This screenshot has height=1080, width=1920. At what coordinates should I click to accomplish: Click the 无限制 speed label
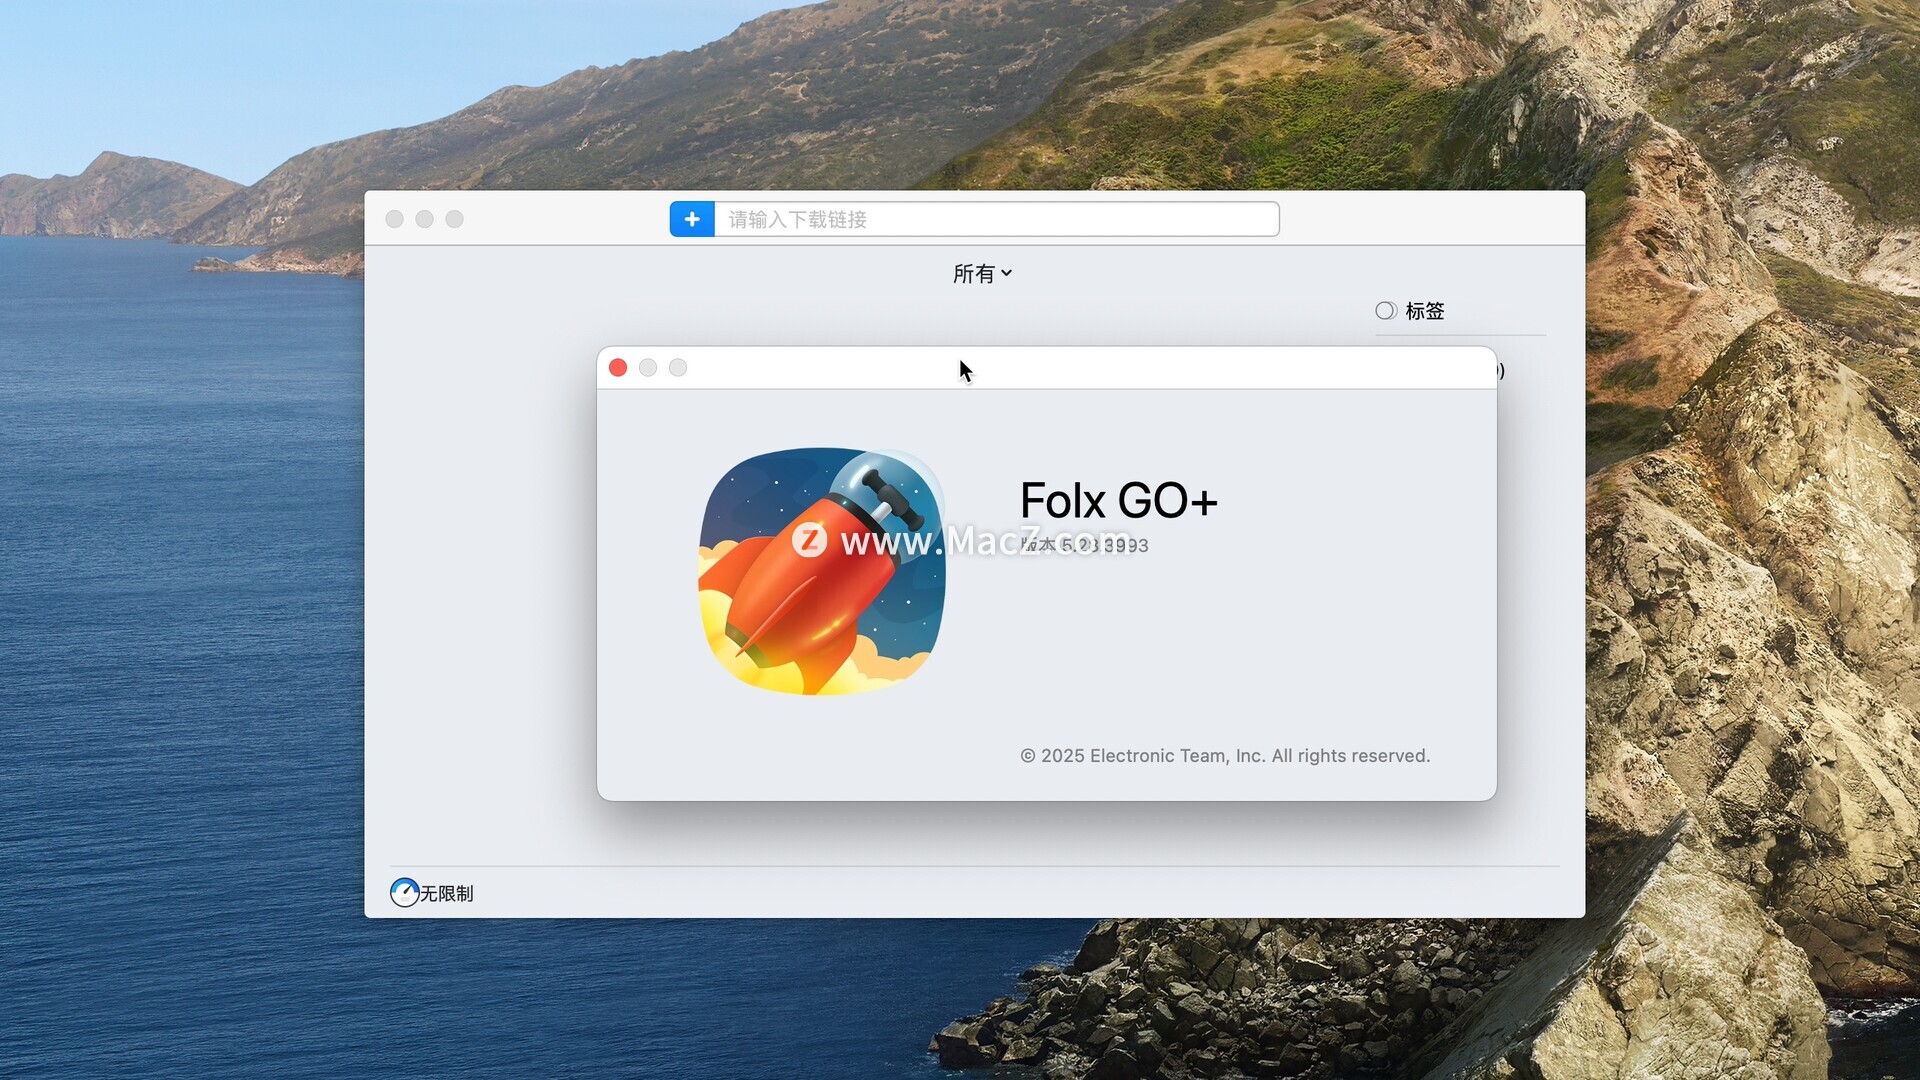tap(446, 893)
